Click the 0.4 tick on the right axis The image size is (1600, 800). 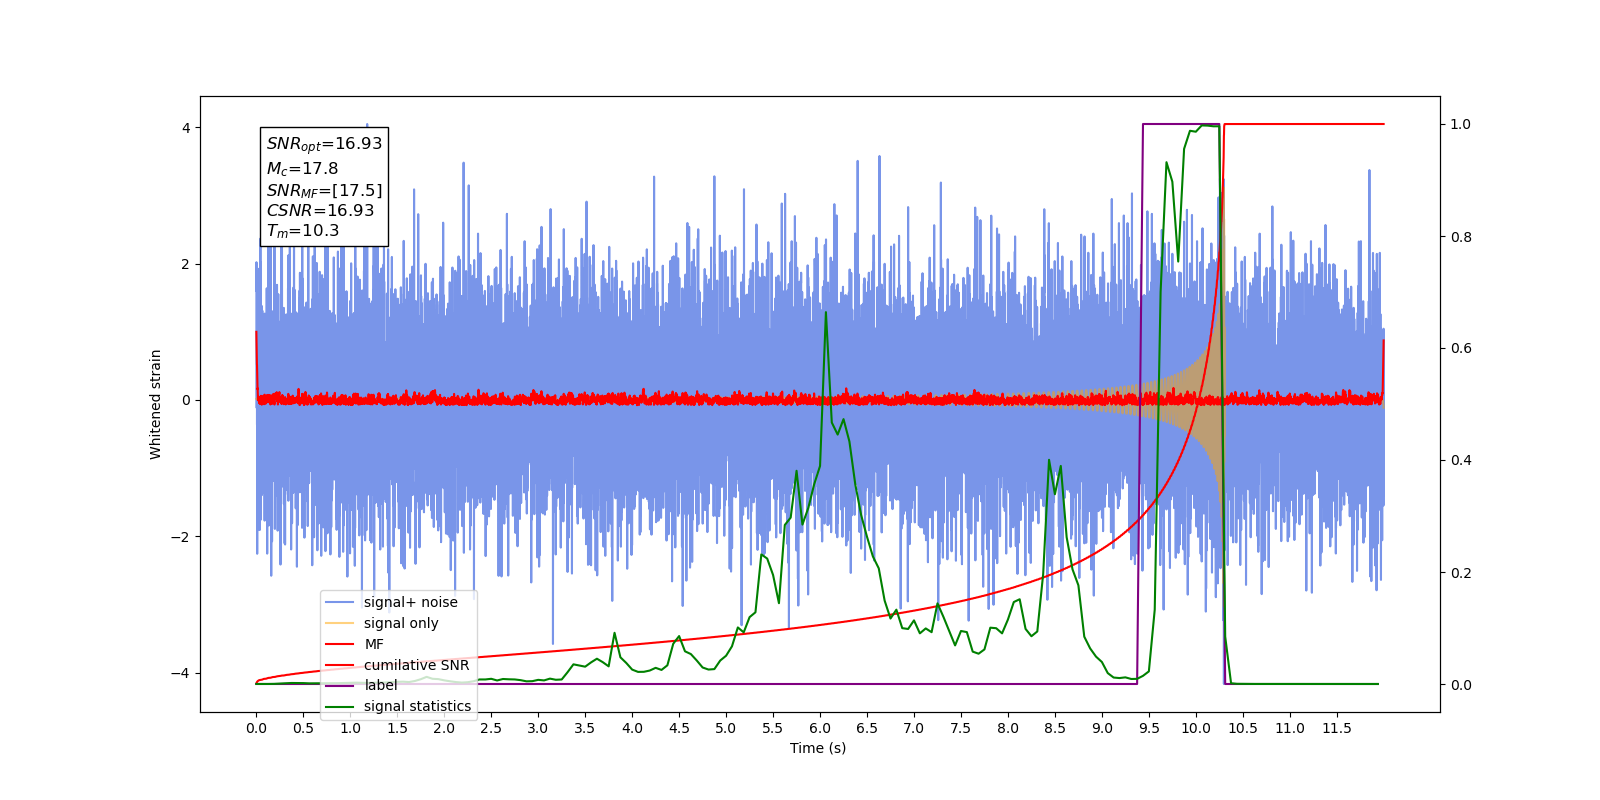coord(1461,461)
